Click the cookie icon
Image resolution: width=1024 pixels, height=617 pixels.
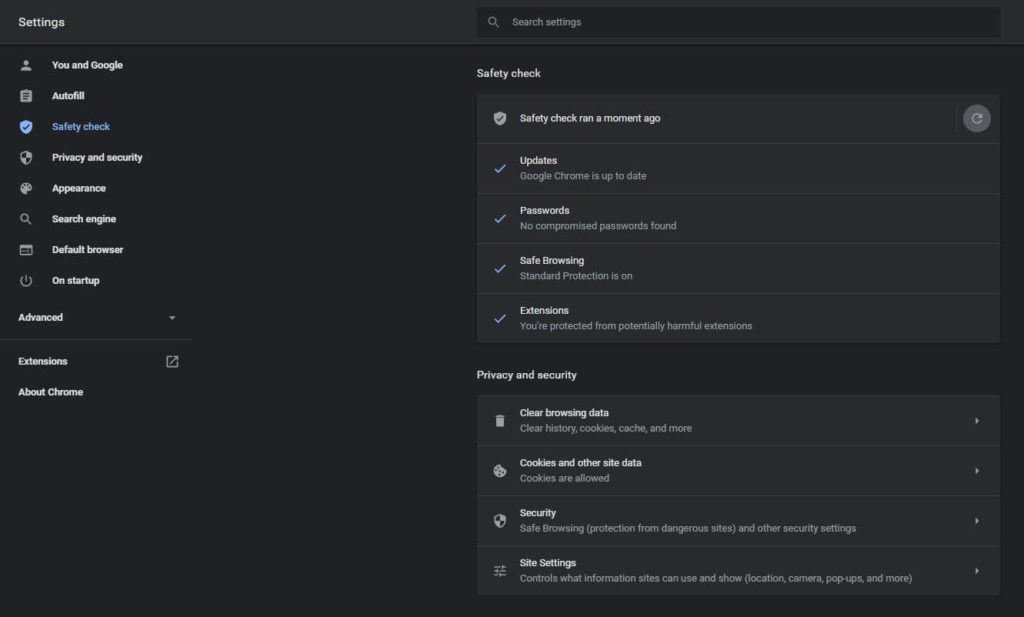click(500, 471)
